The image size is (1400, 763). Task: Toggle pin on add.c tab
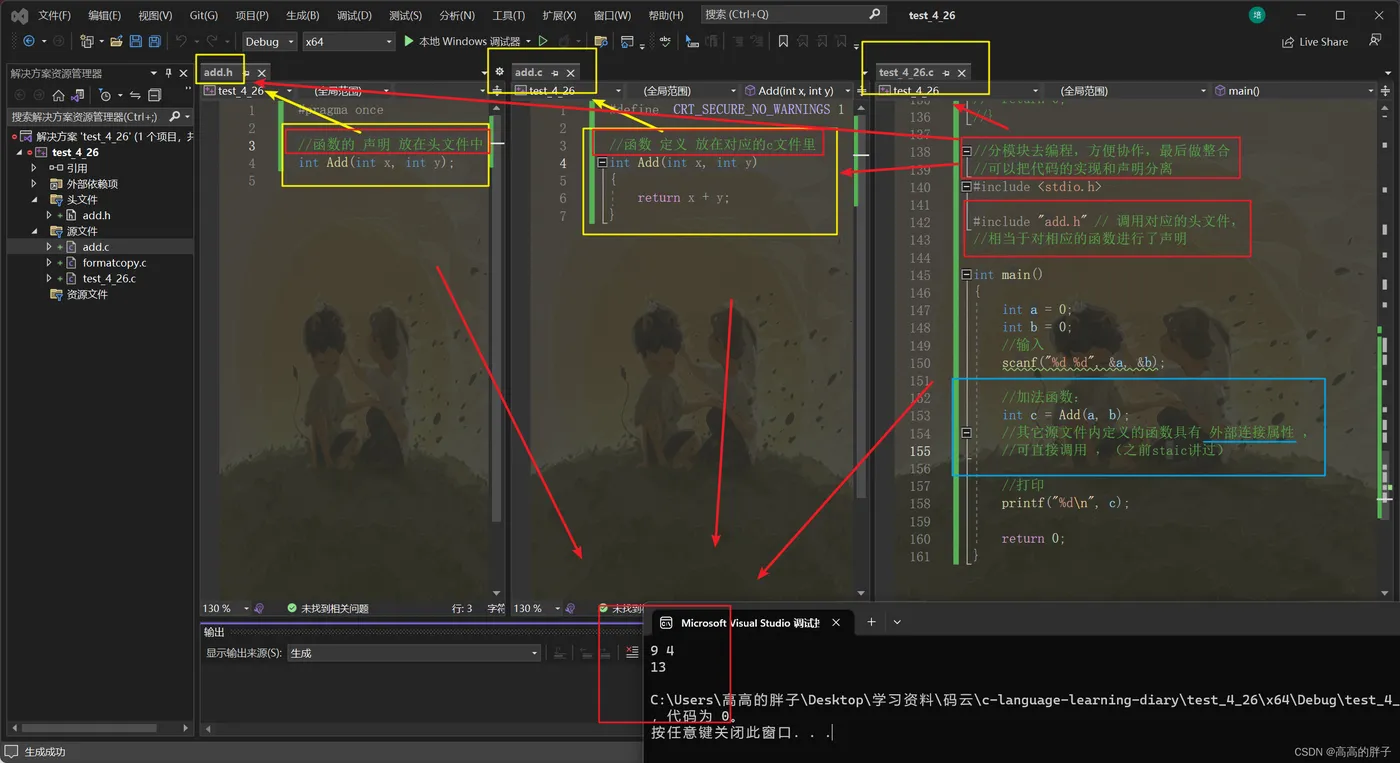(x=555, y=73)
